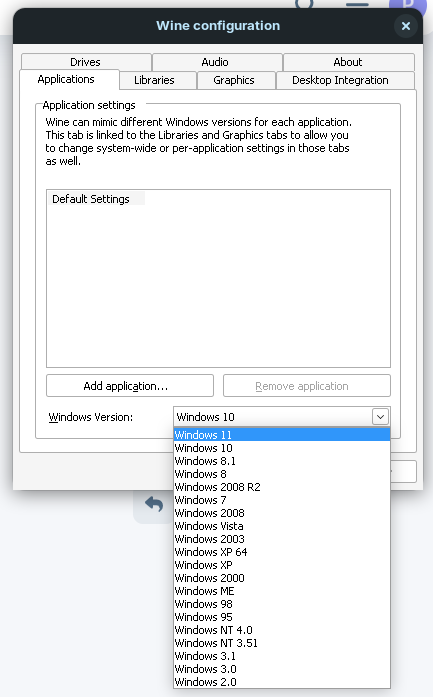Select the Applications tab
433x697 pixels.
coord(67,80)
